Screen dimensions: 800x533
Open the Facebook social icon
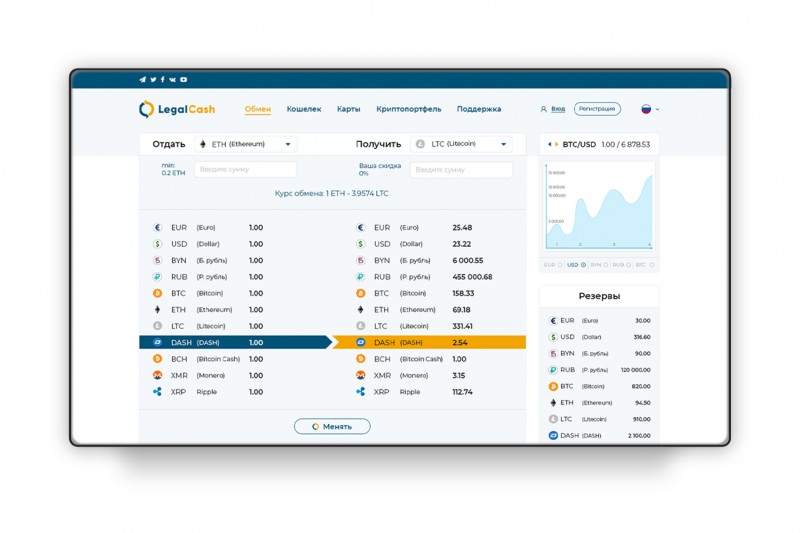[x=163, y=80]
